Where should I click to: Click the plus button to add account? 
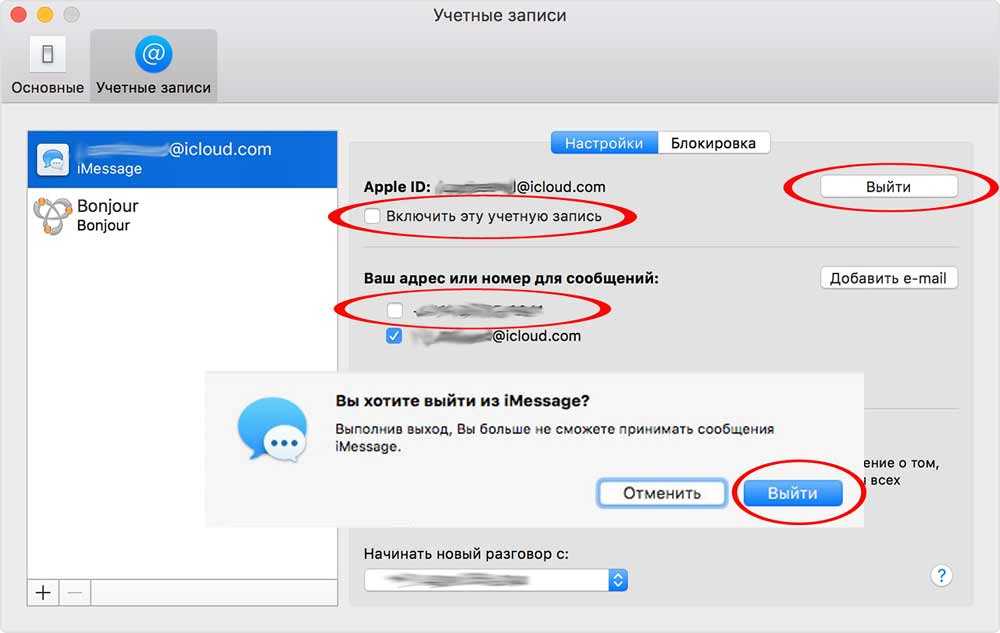click(x=43, y=592)
